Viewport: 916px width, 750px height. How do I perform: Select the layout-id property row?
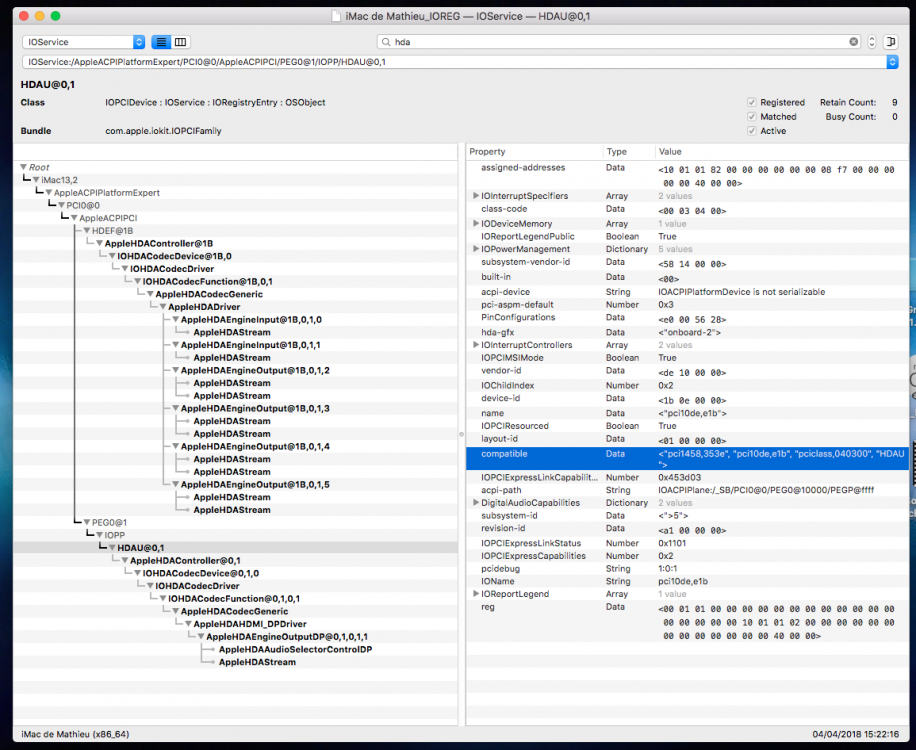(688, 439)
